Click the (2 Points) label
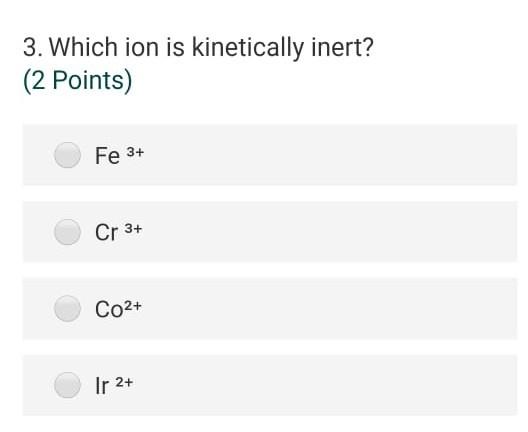 click(77, 81)
